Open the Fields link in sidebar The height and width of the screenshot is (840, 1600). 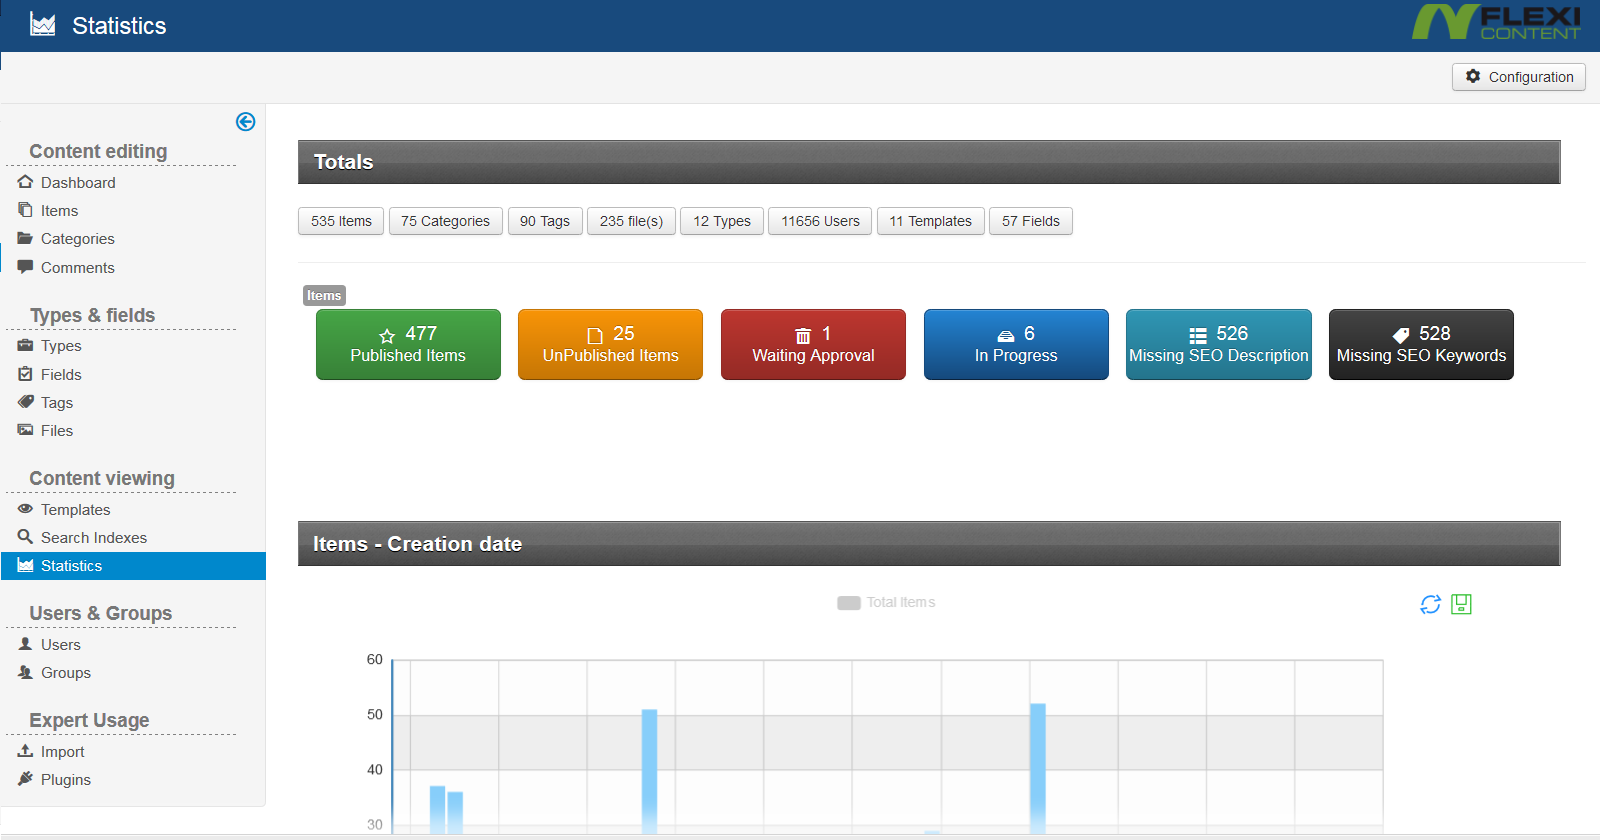tap(61, 374)
